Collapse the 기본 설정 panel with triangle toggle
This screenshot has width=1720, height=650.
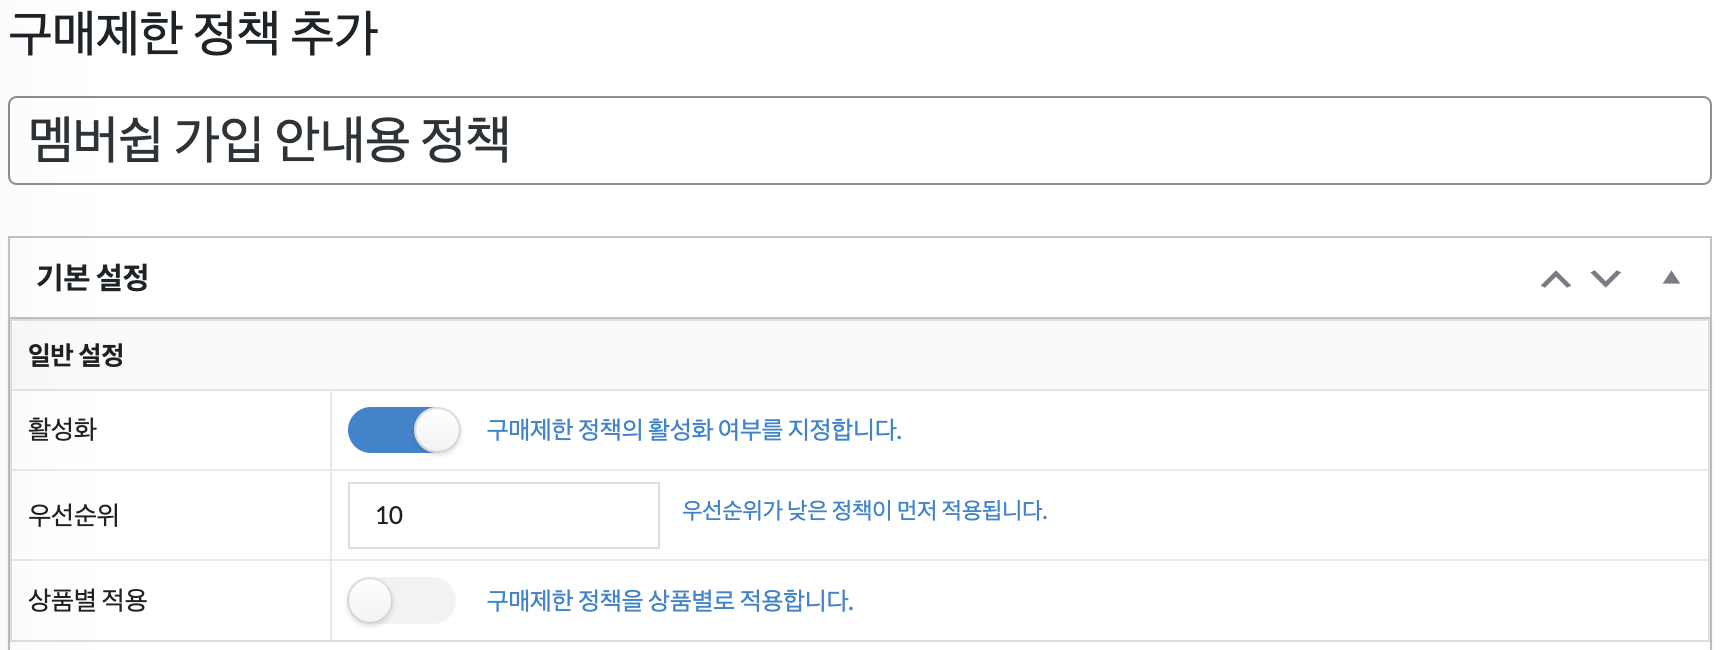[x=1671, y=278]
